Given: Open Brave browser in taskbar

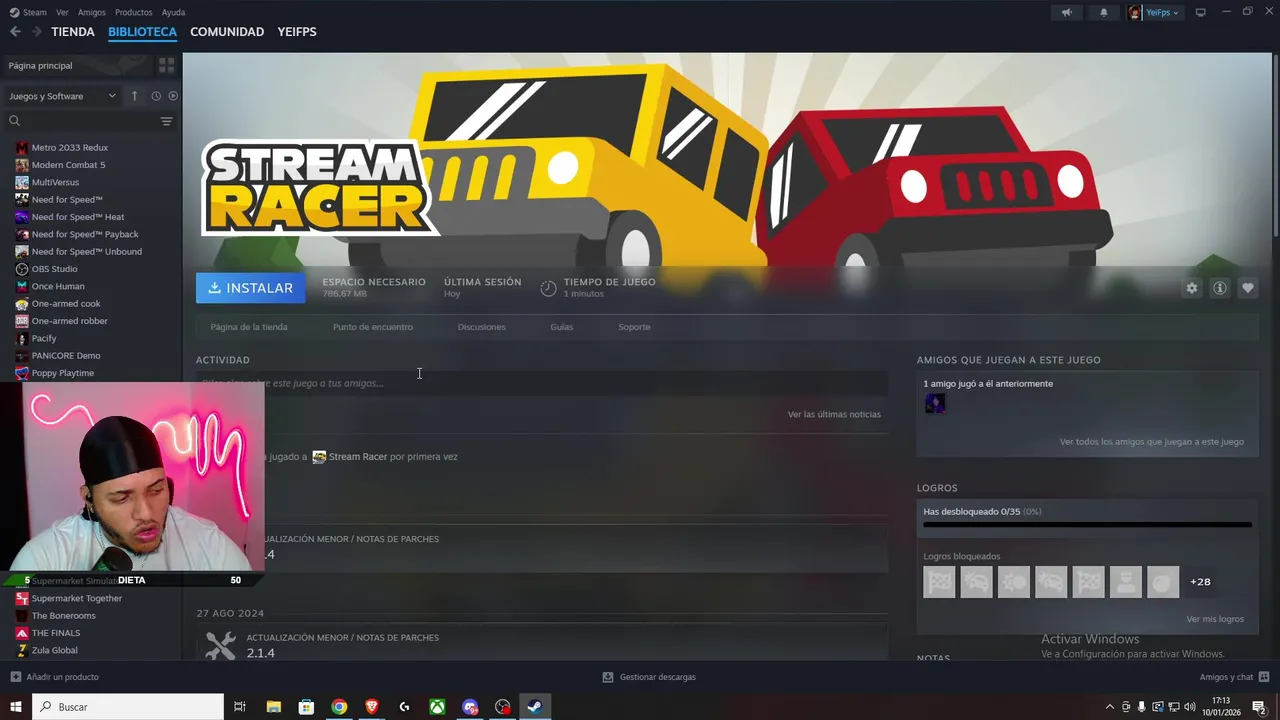Looking at the screenshot, I should click(372, 707).
